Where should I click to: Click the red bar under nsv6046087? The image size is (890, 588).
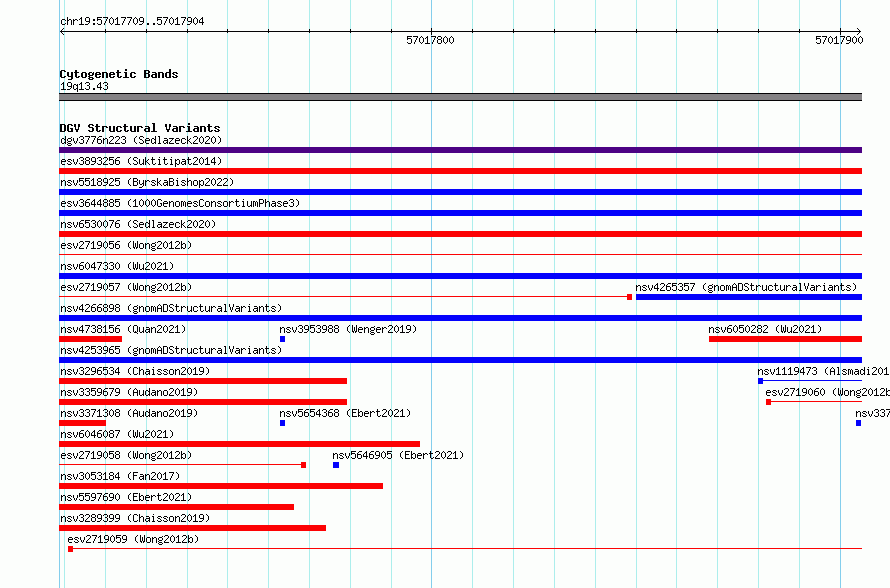(240, 444)
